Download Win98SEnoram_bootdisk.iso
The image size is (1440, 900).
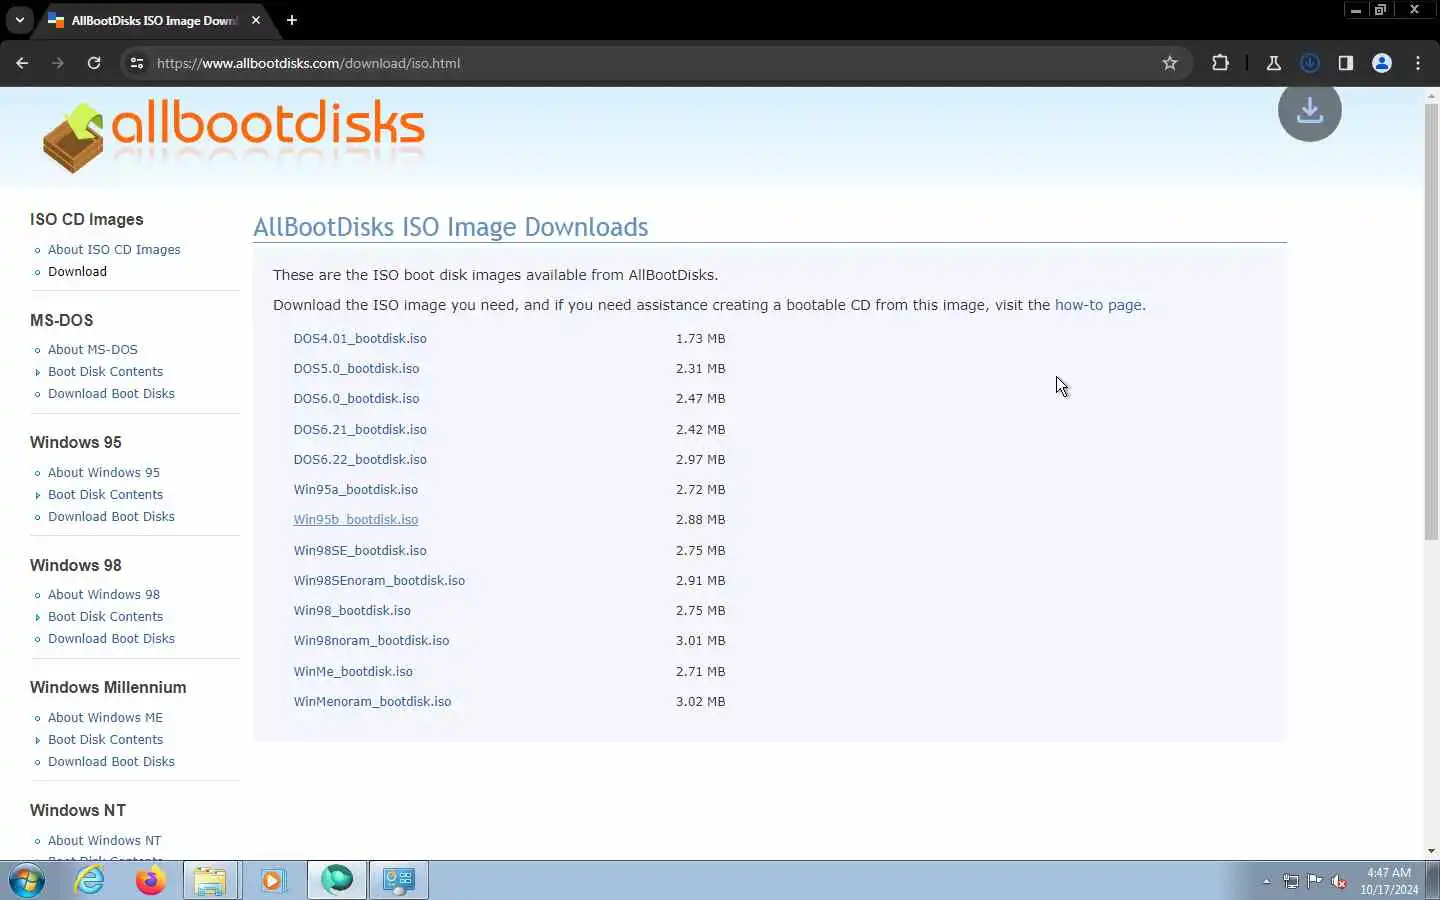(x=379, y=580)
